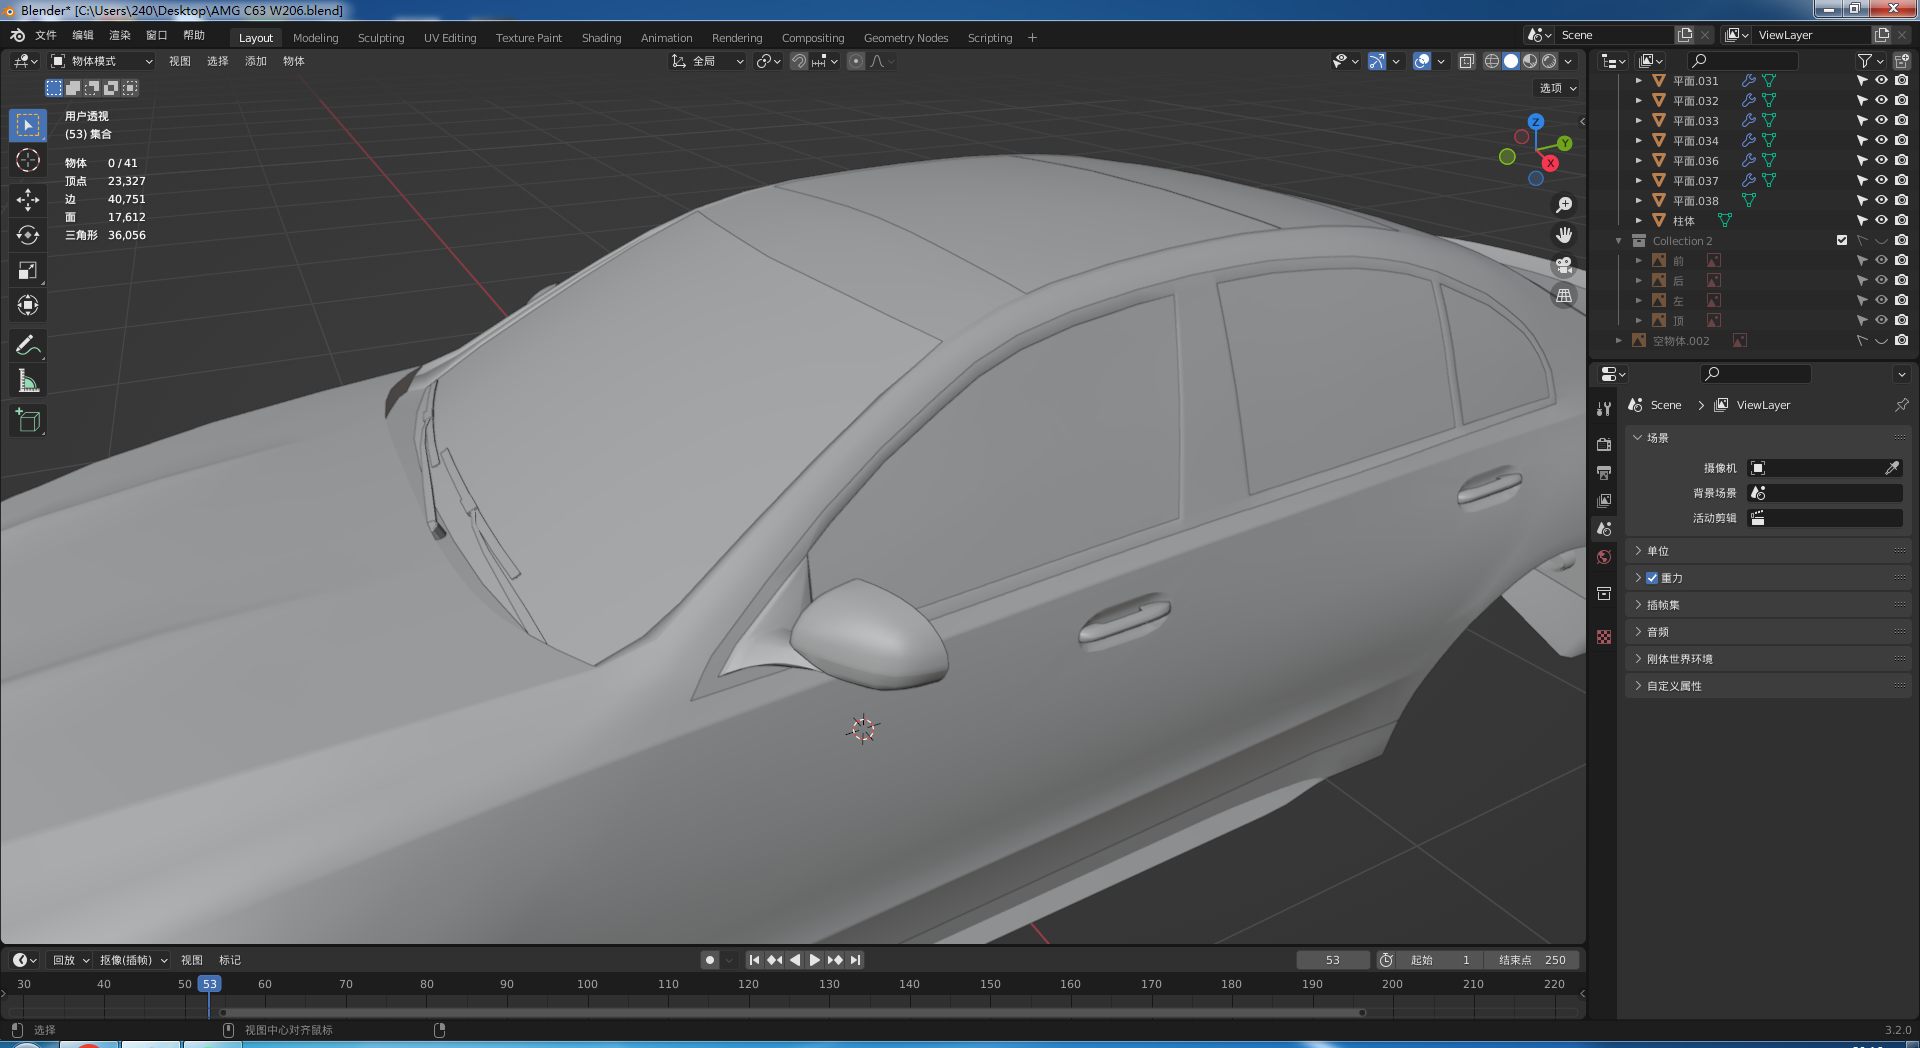Uncheck the 重力 gravity checkbox

click(x=1652, y=578)
